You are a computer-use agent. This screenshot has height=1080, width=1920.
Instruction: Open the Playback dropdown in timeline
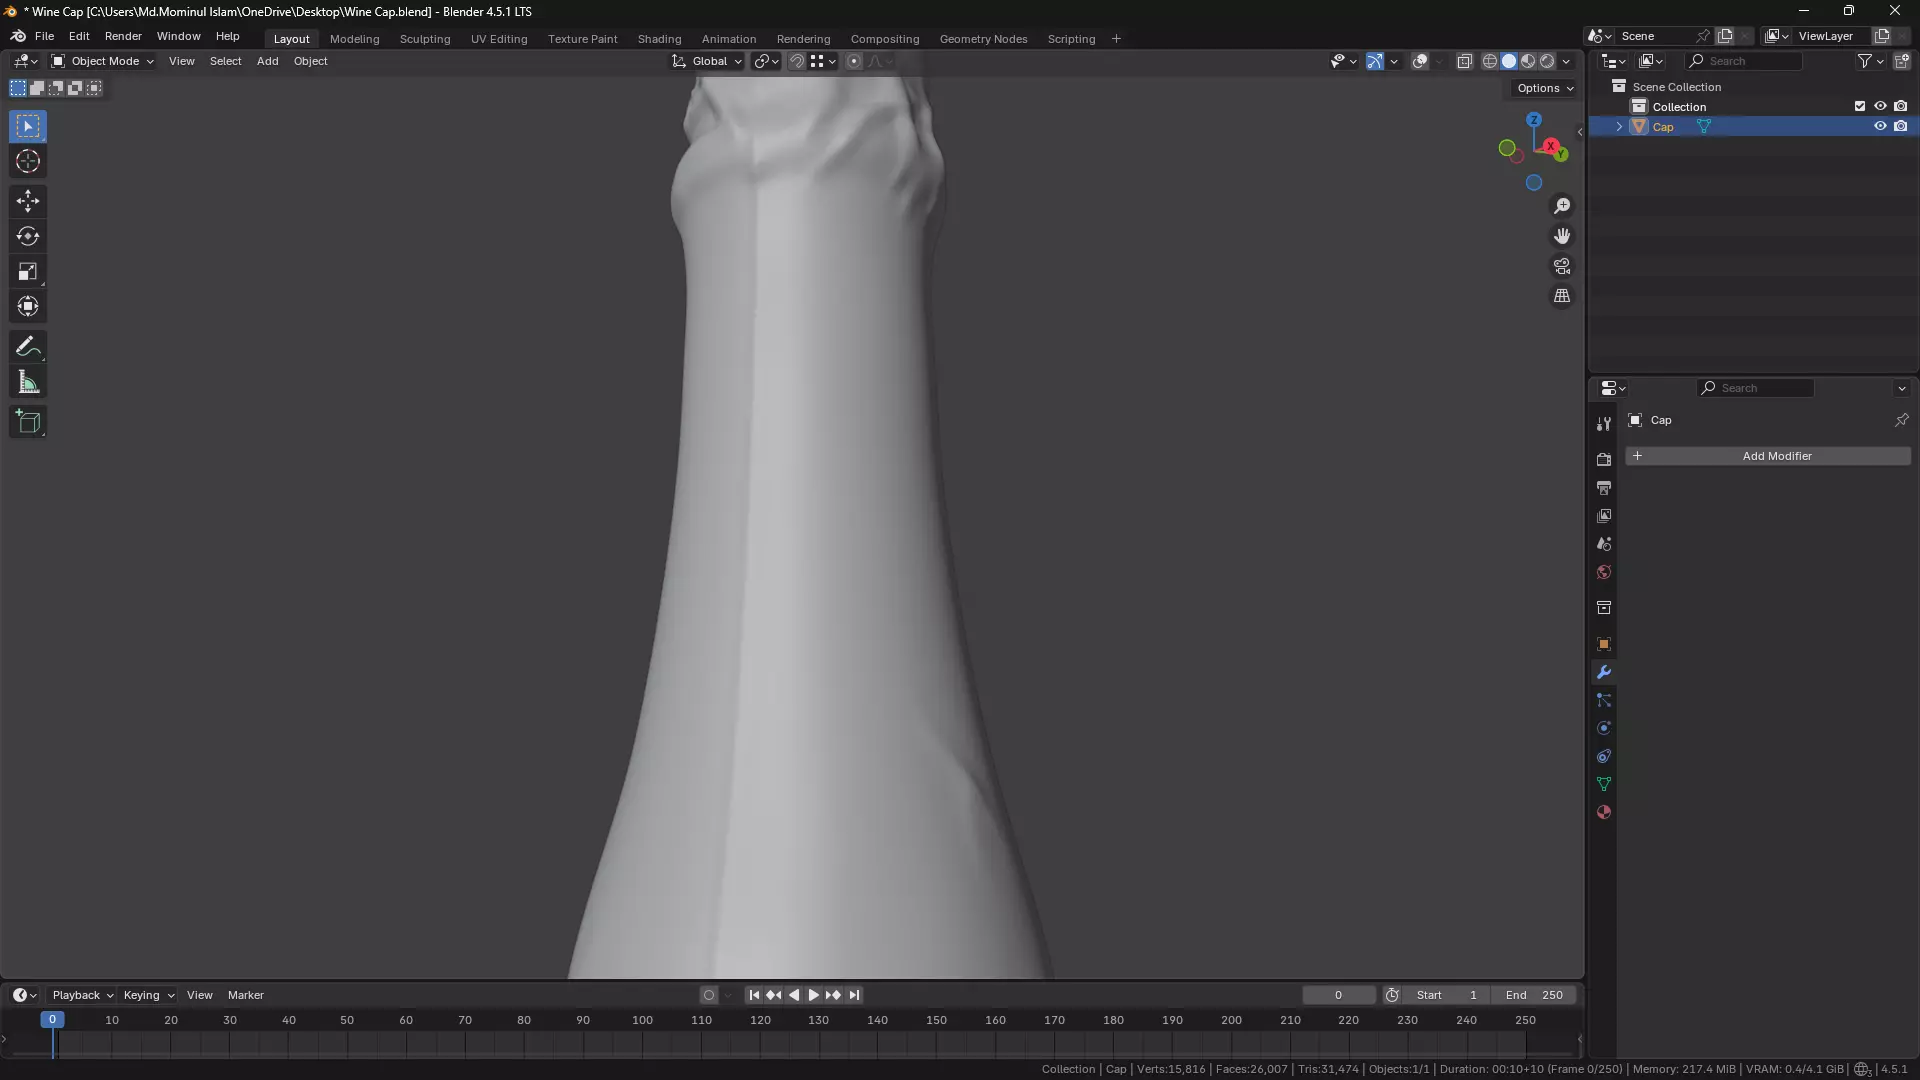pos(82,995)
